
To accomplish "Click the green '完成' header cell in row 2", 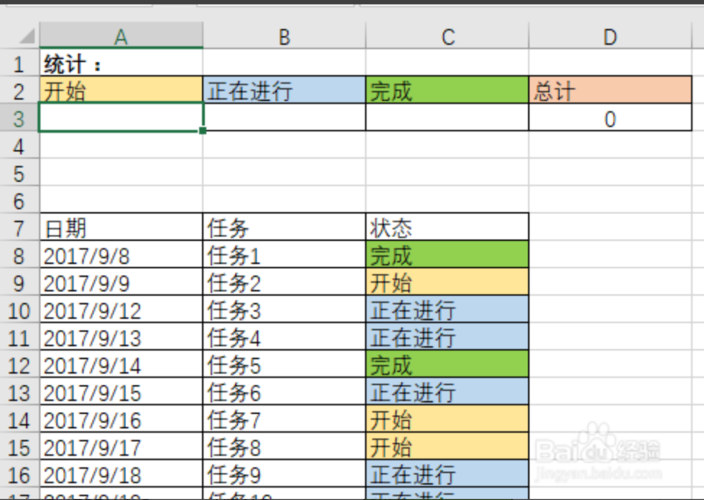I will (x=448, y=91).
